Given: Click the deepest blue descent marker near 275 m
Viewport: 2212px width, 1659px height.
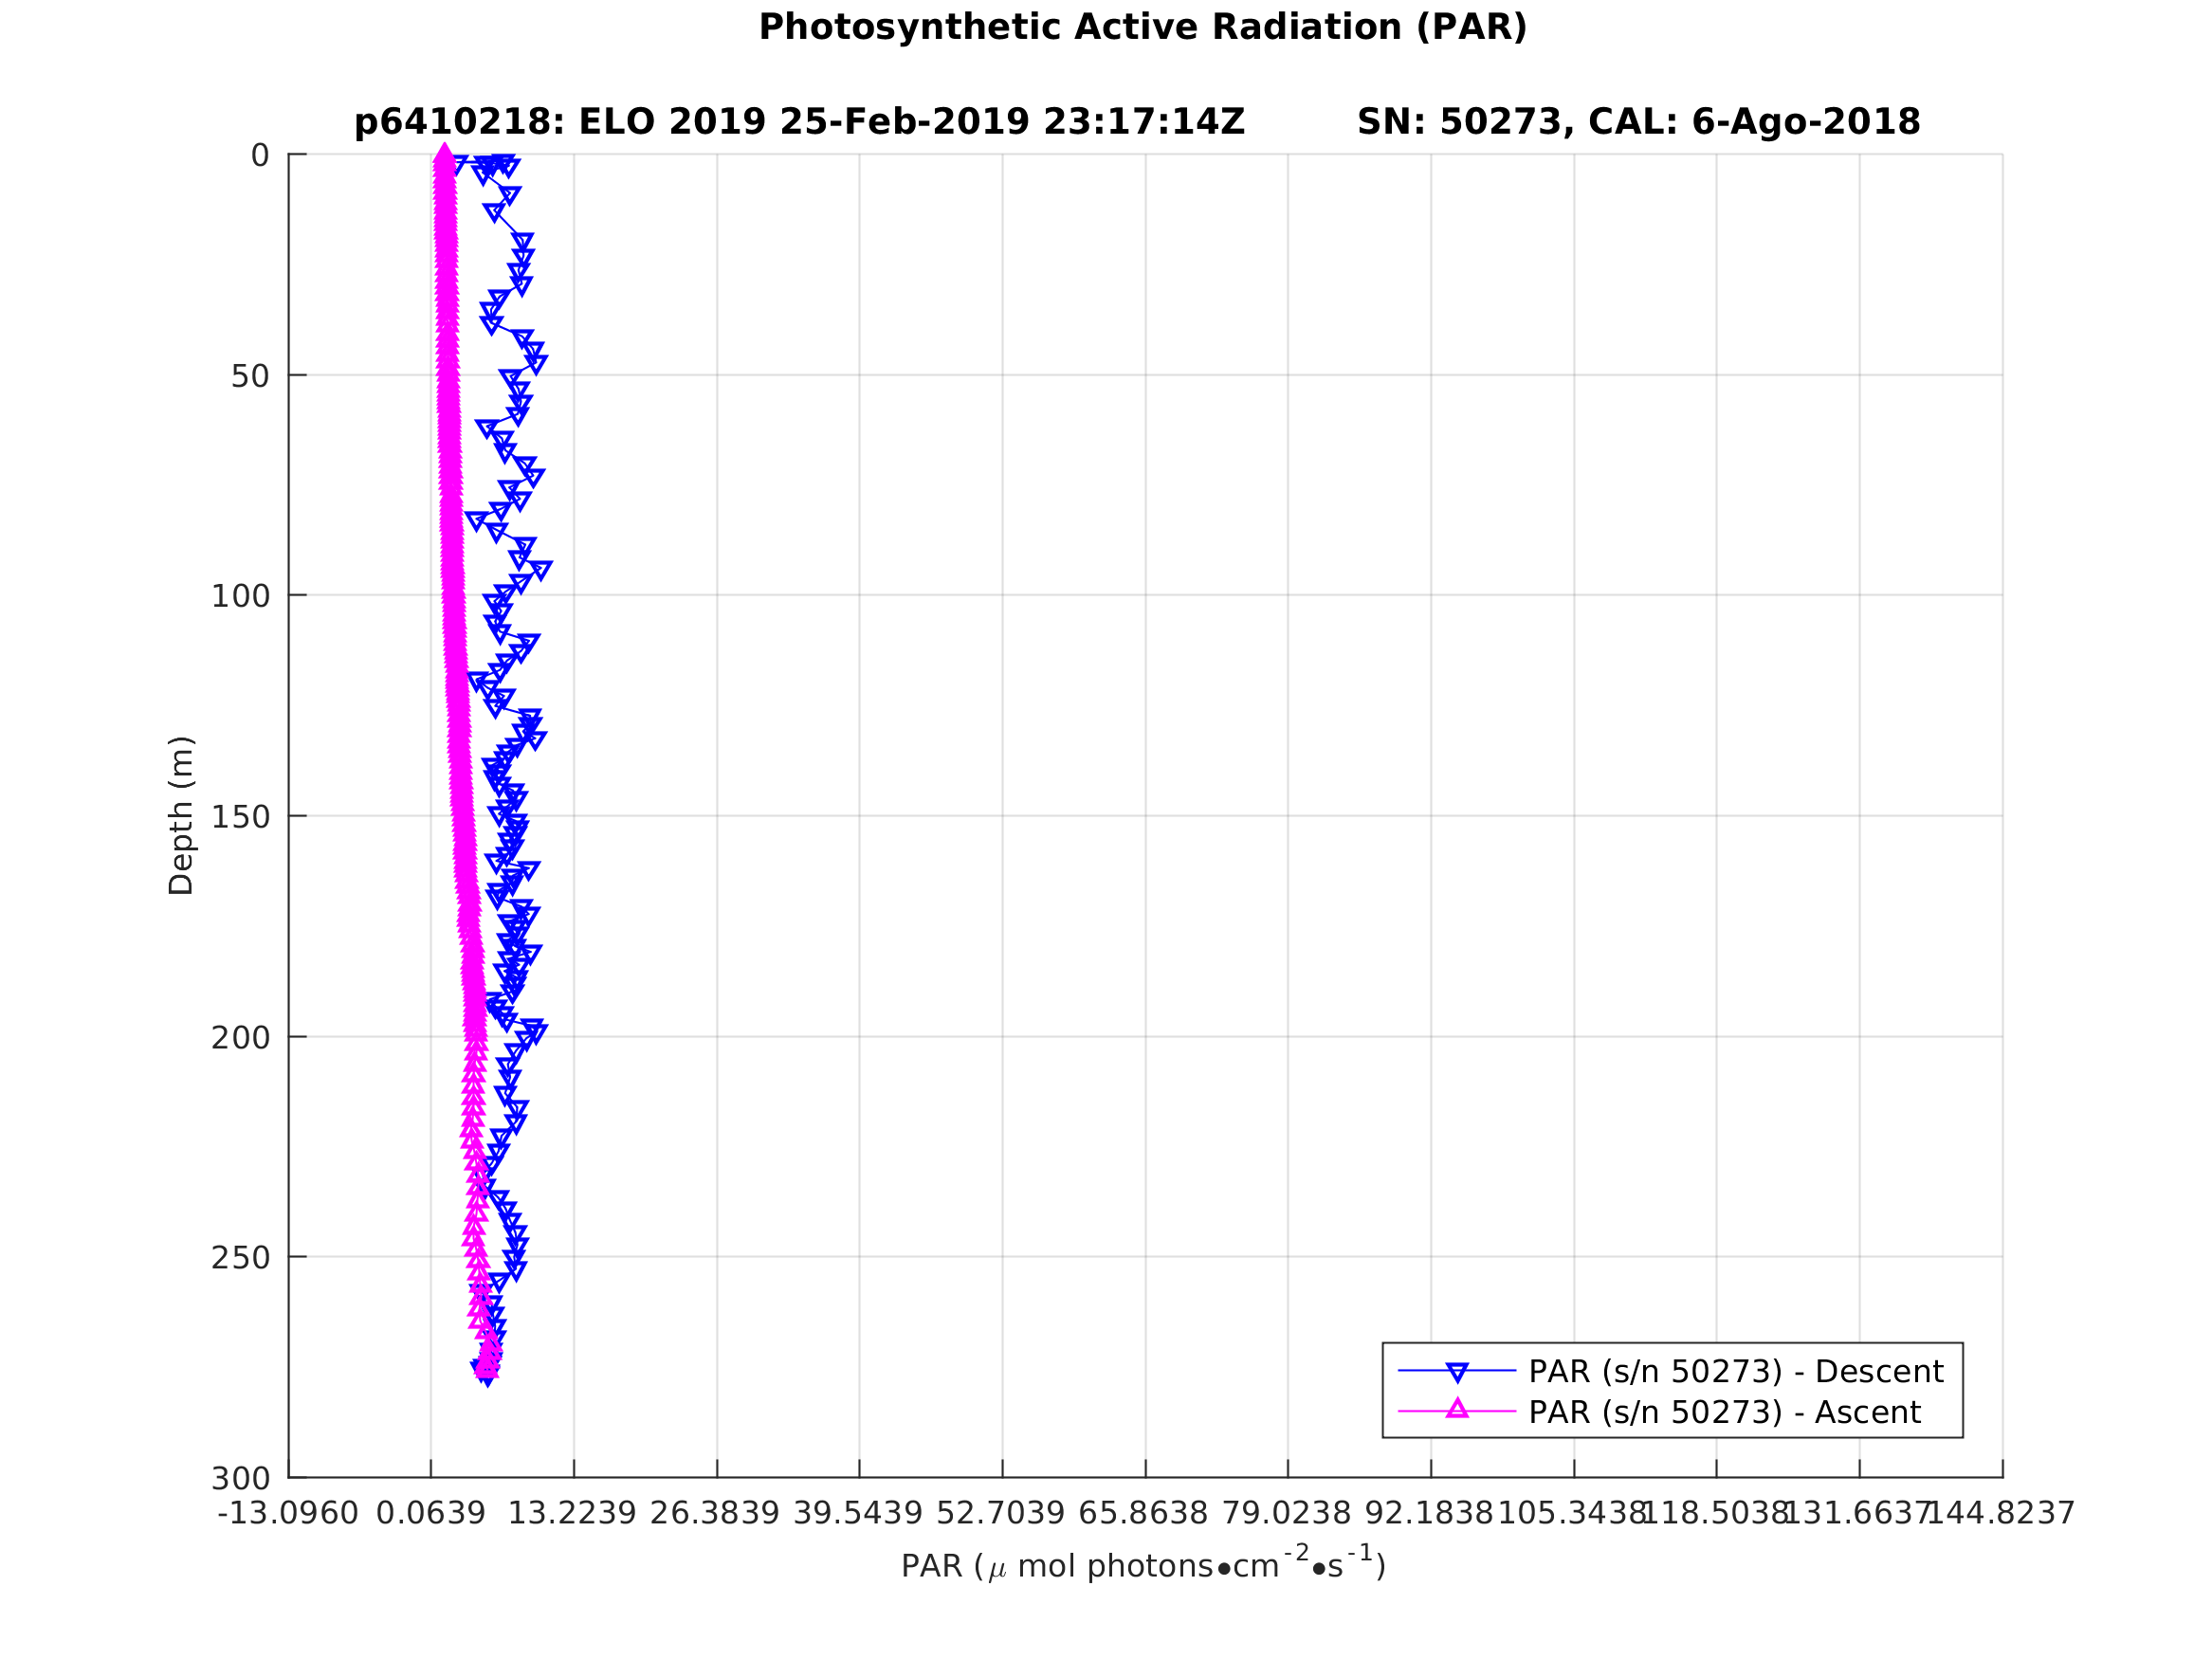Looking at the screenshot, I should [486, 1378].
